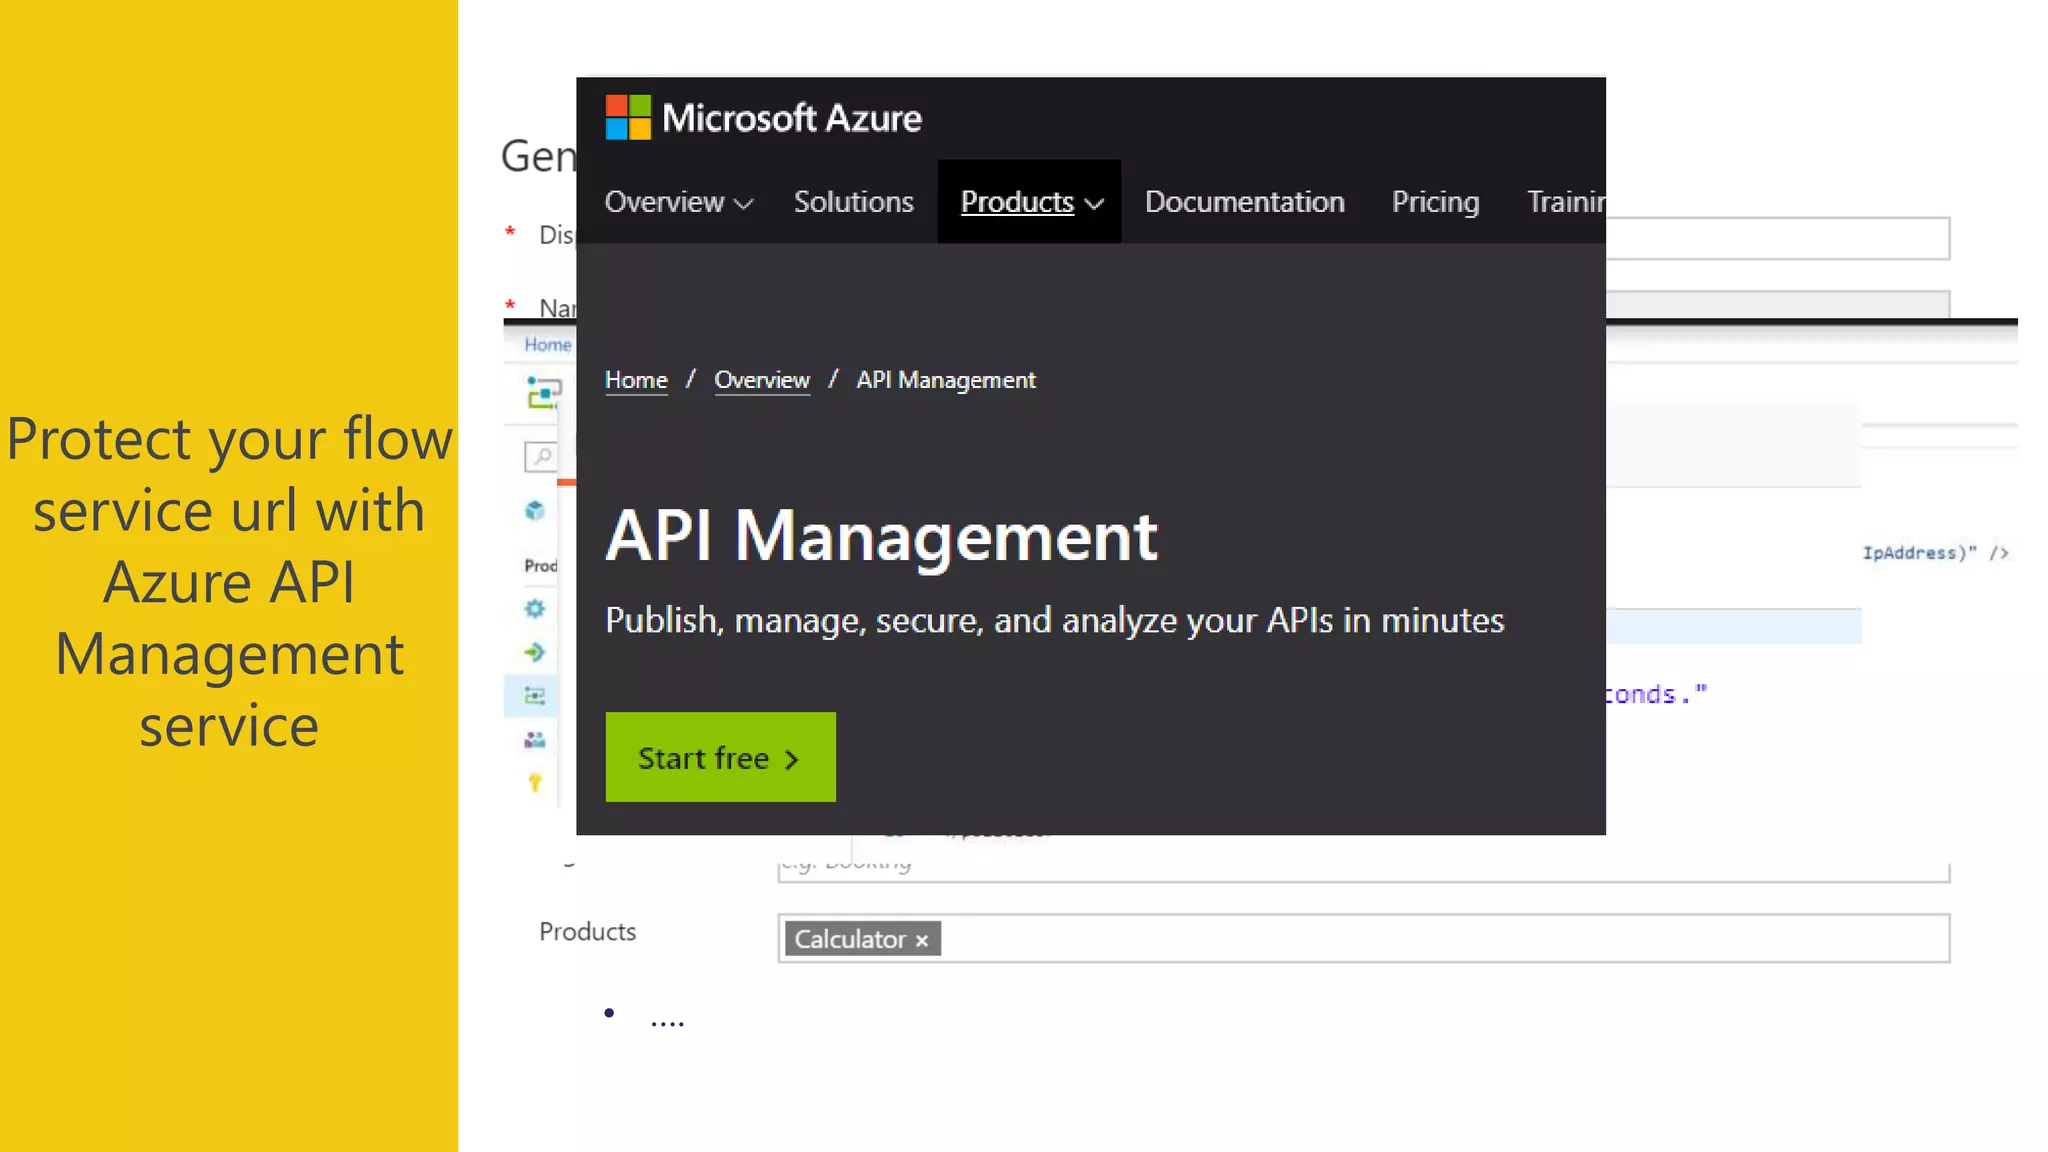Viewport: 2048px width, 1152px height.
Task: Click the Microsoft Azure logo
Action: (x=763, y=118)
